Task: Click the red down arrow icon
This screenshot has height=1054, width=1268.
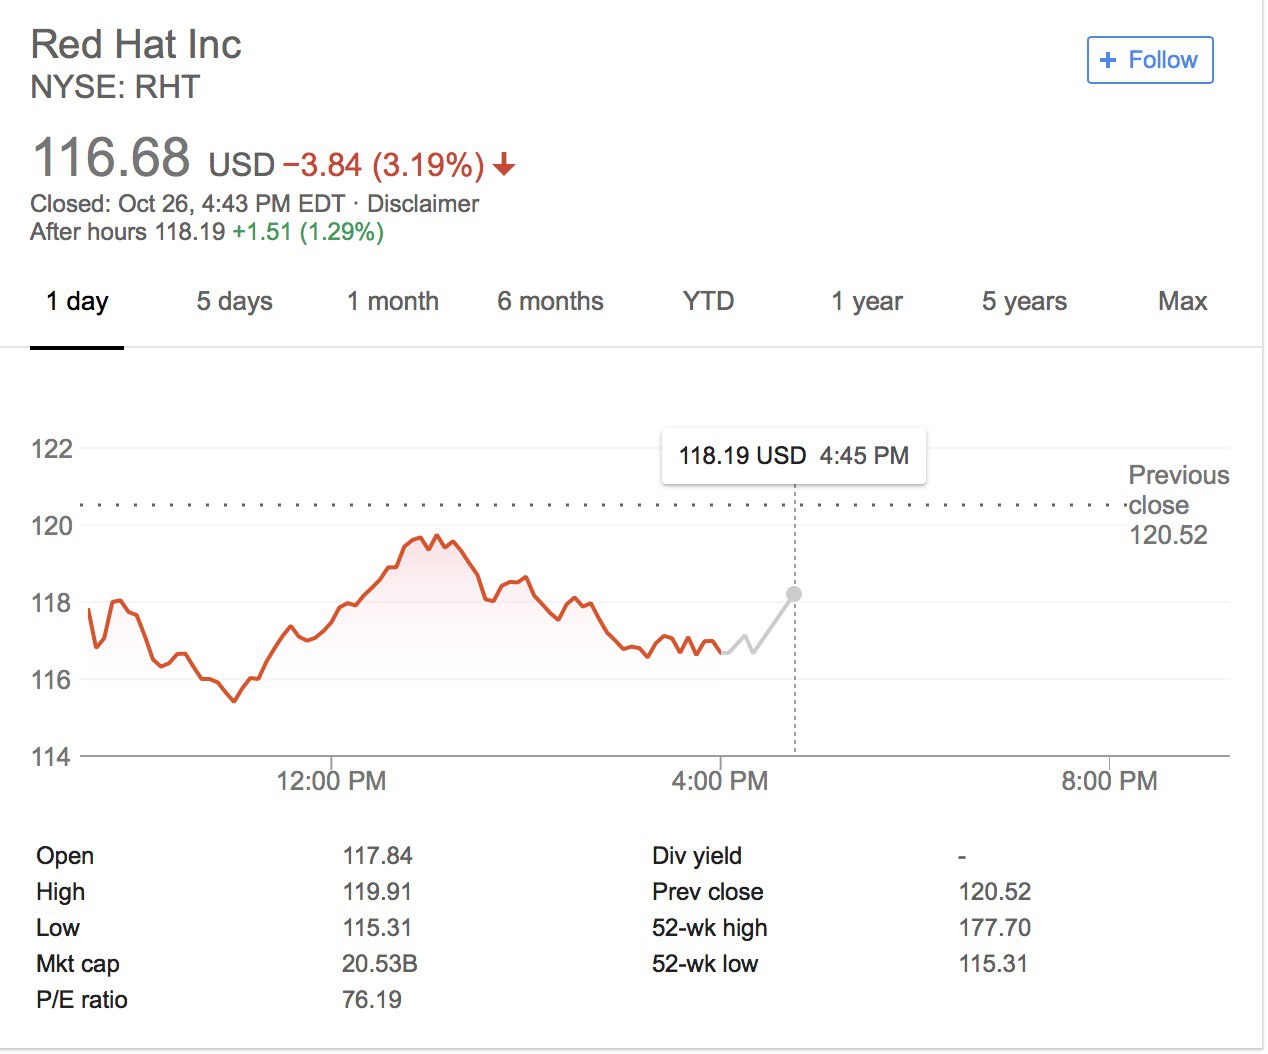Action: pyautogui.click(x=504, y=165)
